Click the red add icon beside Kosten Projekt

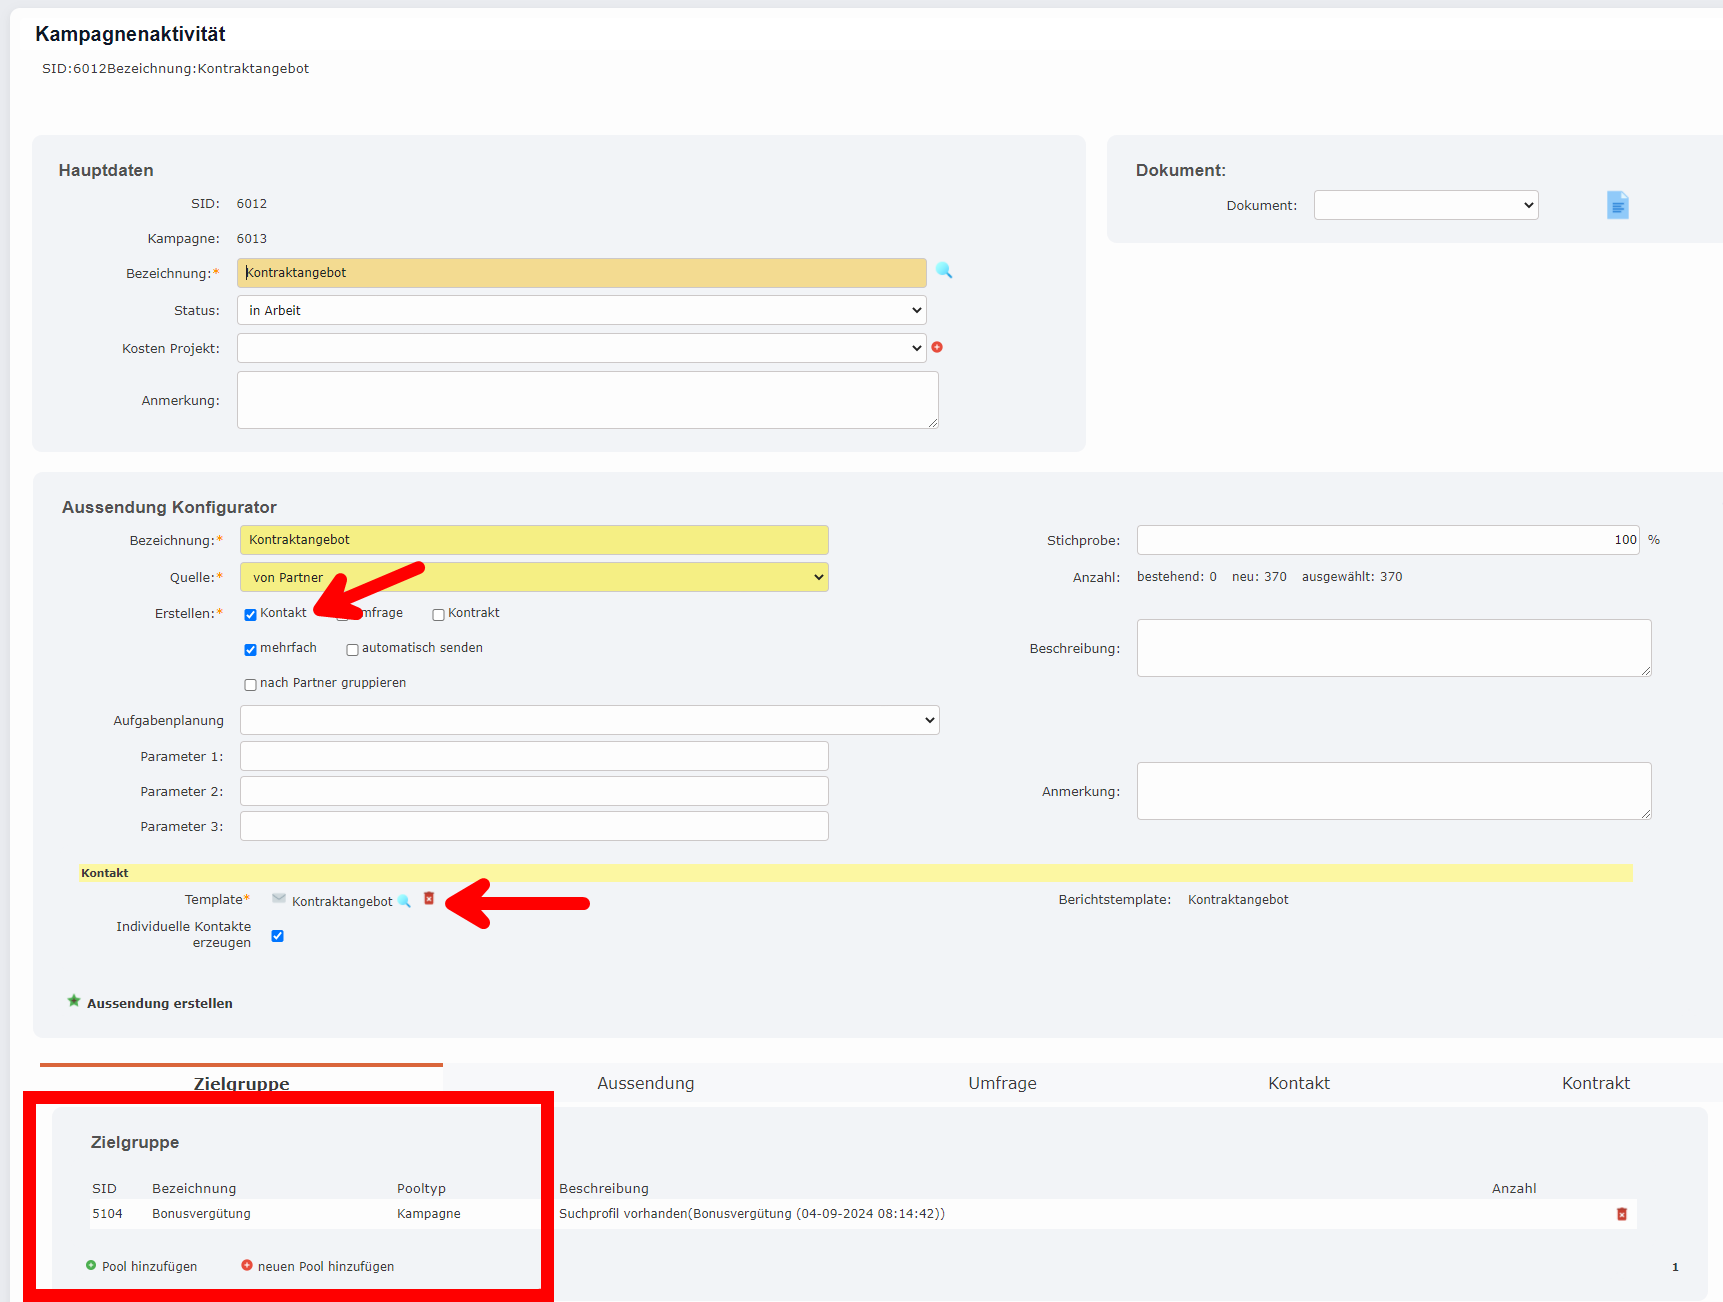click(x=937, y=347)
